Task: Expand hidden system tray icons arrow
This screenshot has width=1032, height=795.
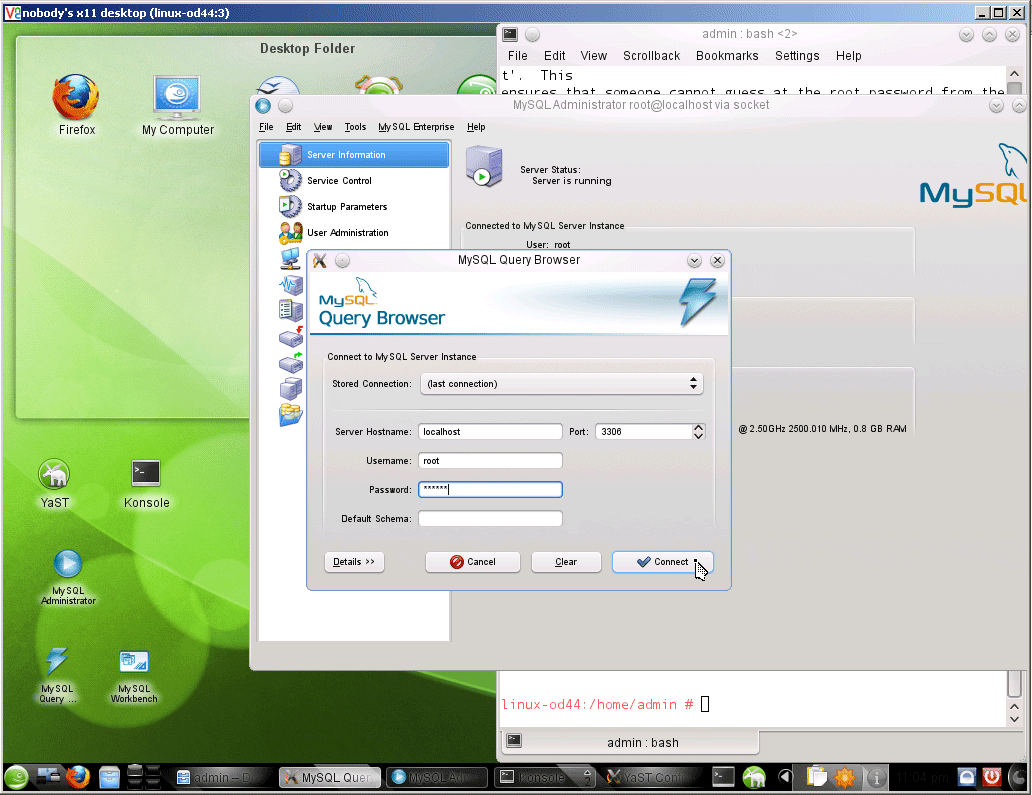Action: pos(785,777)
